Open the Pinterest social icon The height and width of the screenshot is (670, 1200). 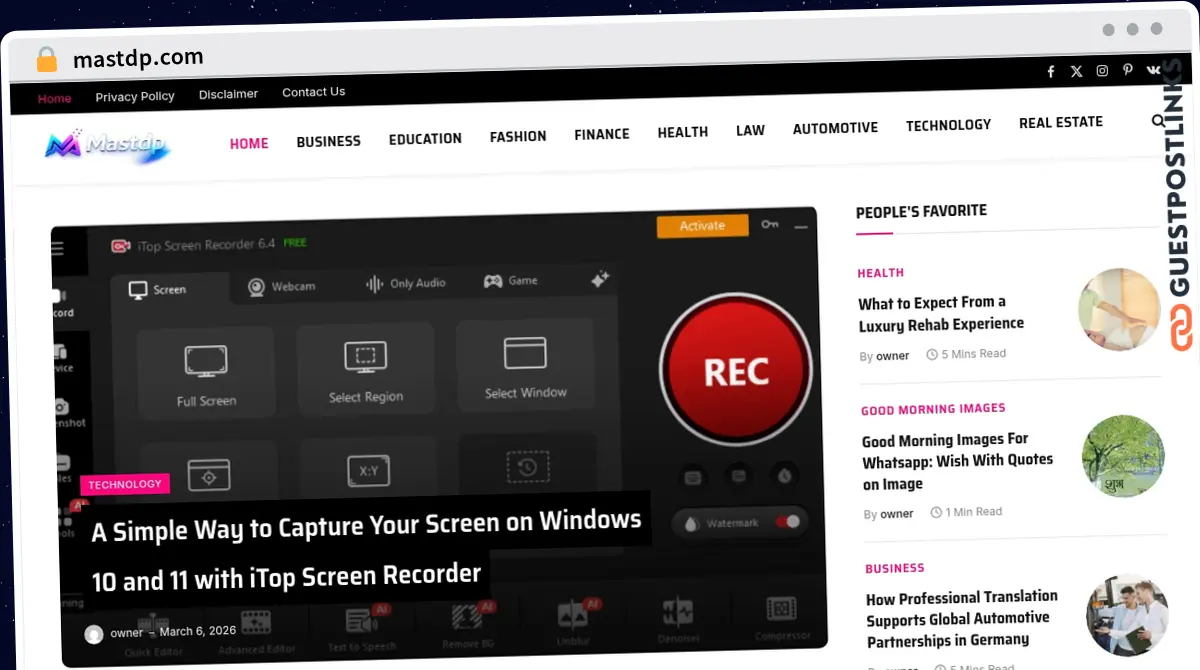1127,70
